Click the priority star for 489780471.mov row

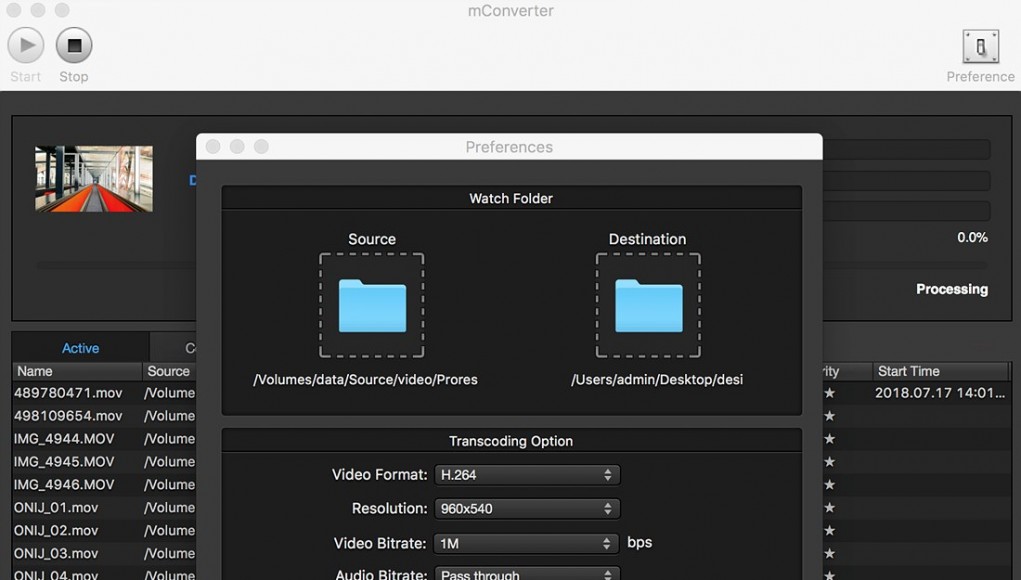coord(829,393)
